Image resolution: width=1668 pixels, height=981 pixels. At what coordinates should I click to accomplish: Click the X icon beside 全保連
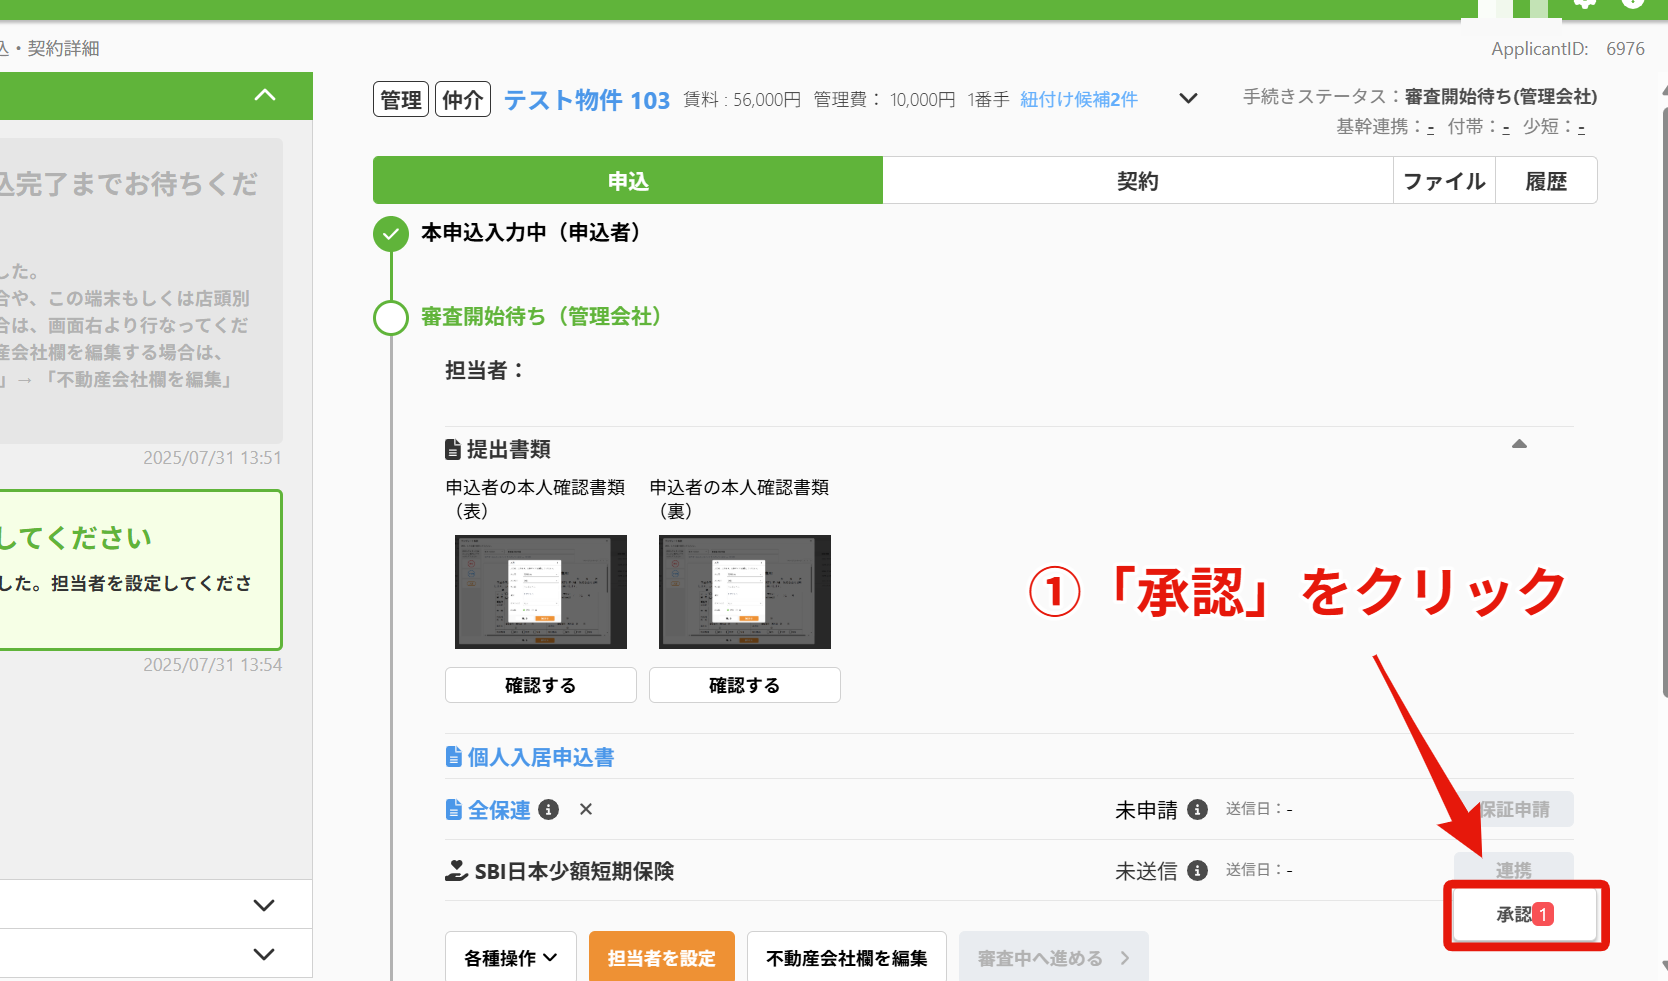coord(586,809)
